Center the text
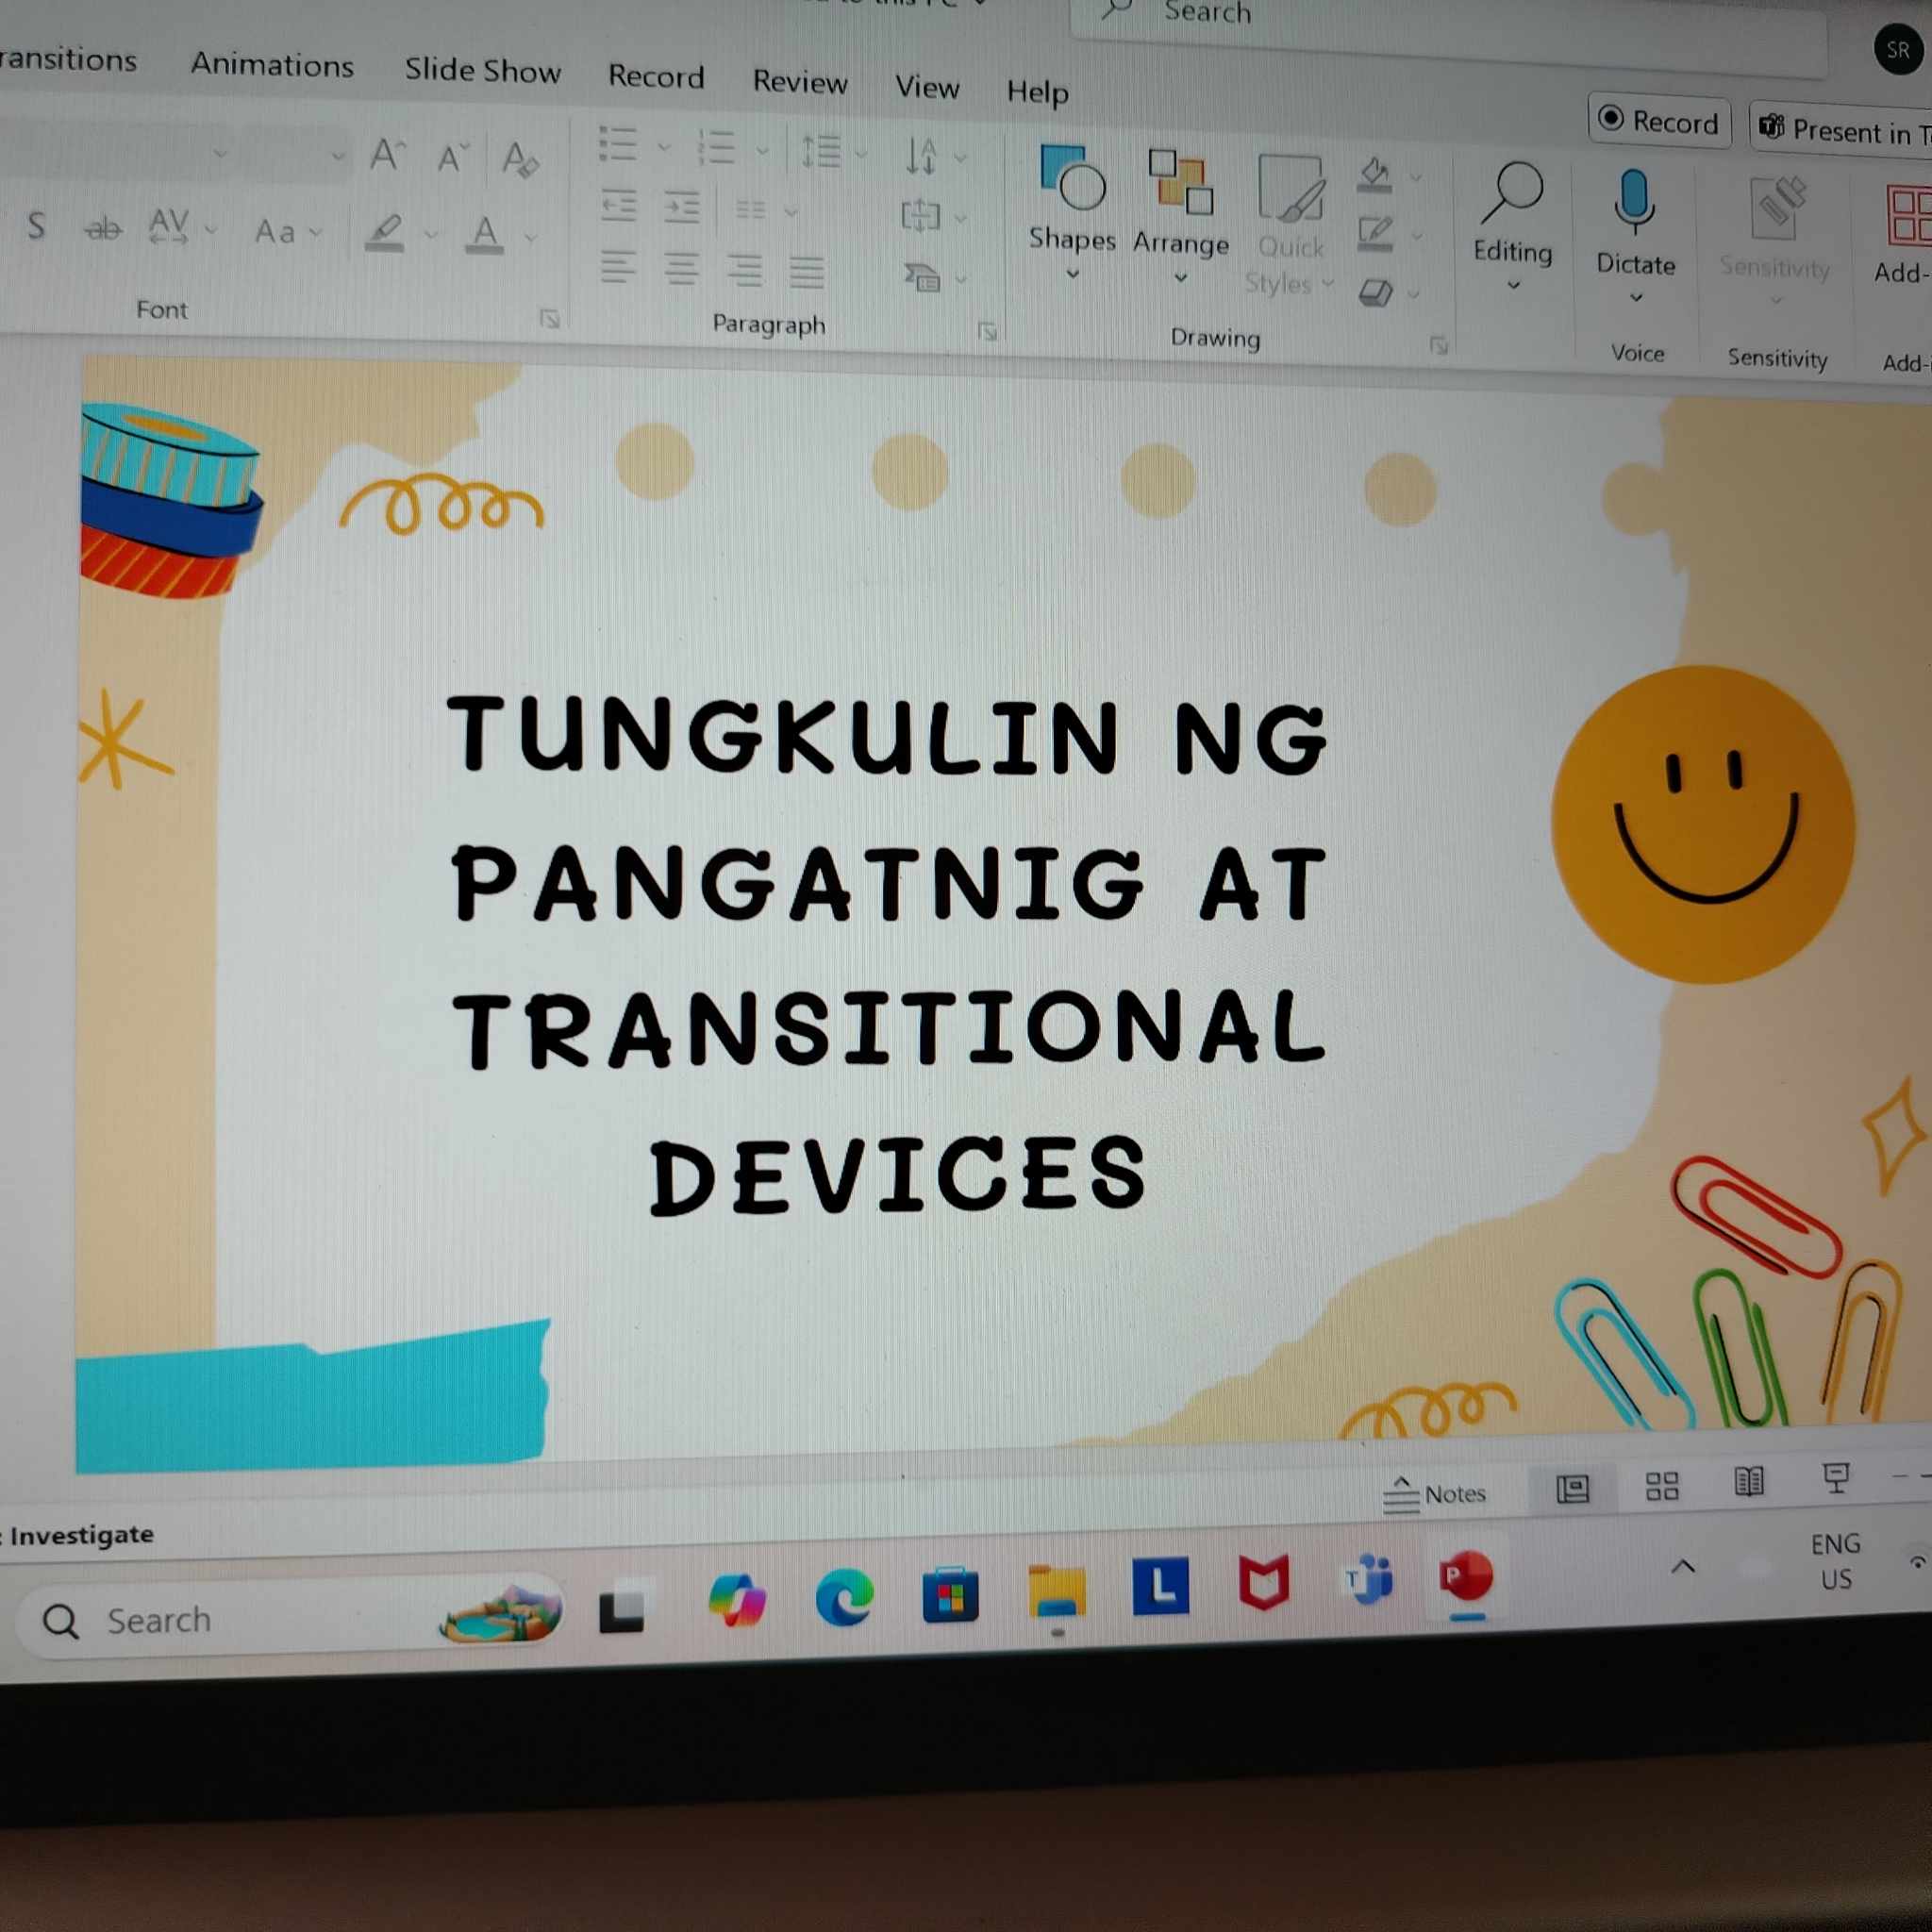Viewport: 1932px width, 1932px height. (681, 270)
